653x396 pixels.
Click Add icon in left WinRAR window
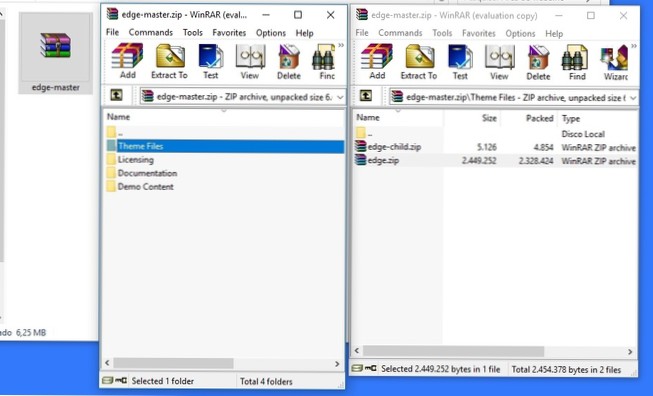click(x=127, y=61)
